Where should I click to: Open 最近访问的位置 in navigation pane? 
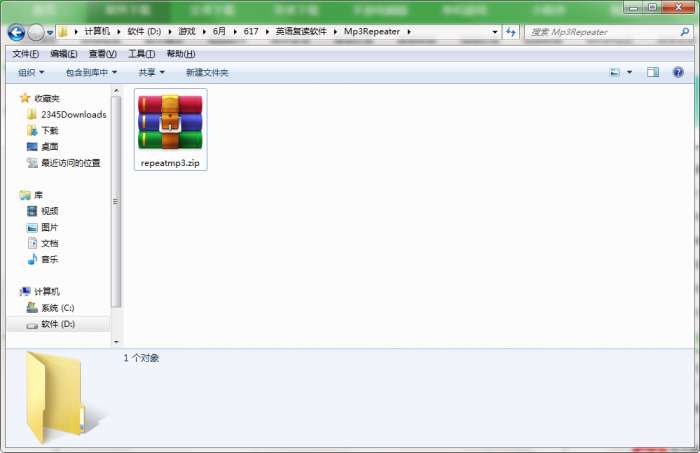71,163
